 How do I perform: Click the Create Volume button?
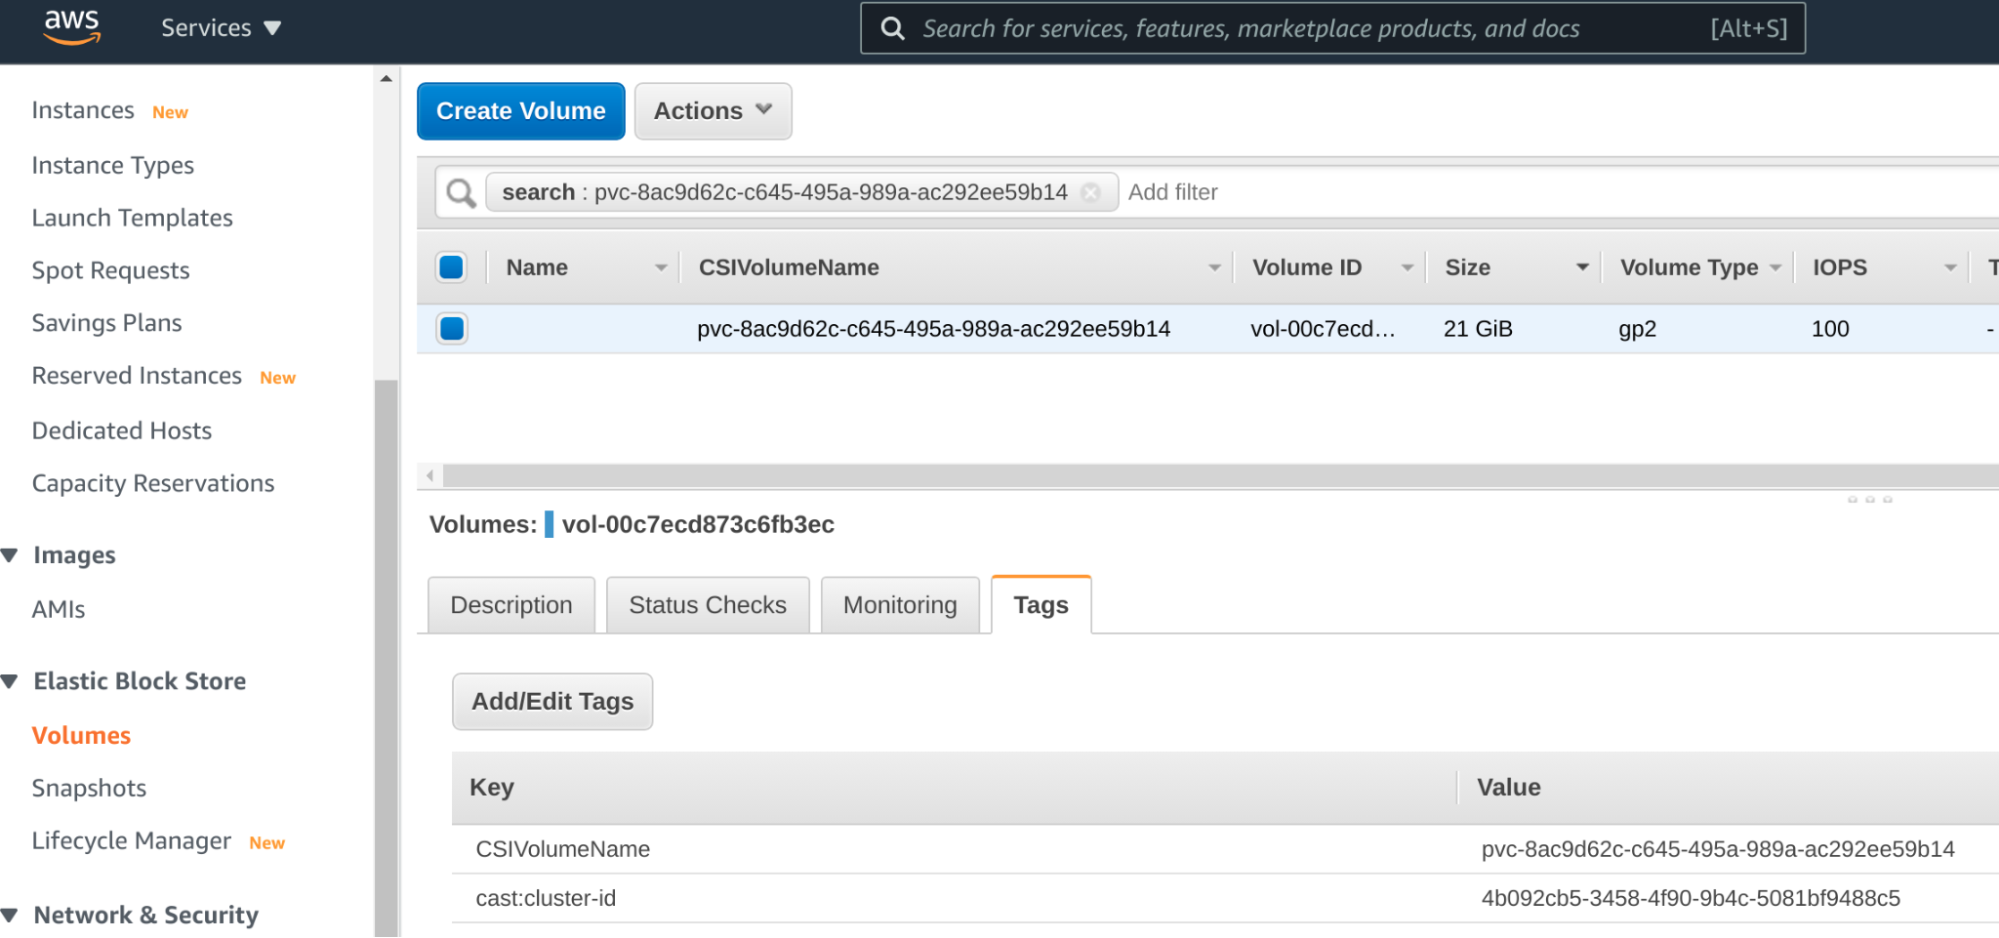coord(520,111)
